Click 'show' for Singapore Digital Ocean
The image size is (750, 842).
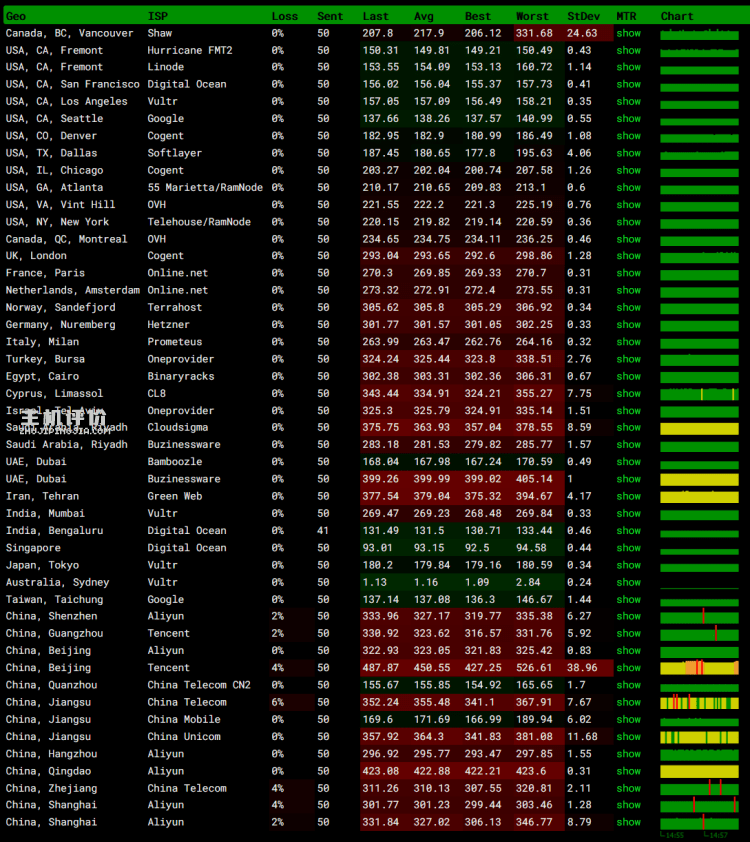pos(628,548)
